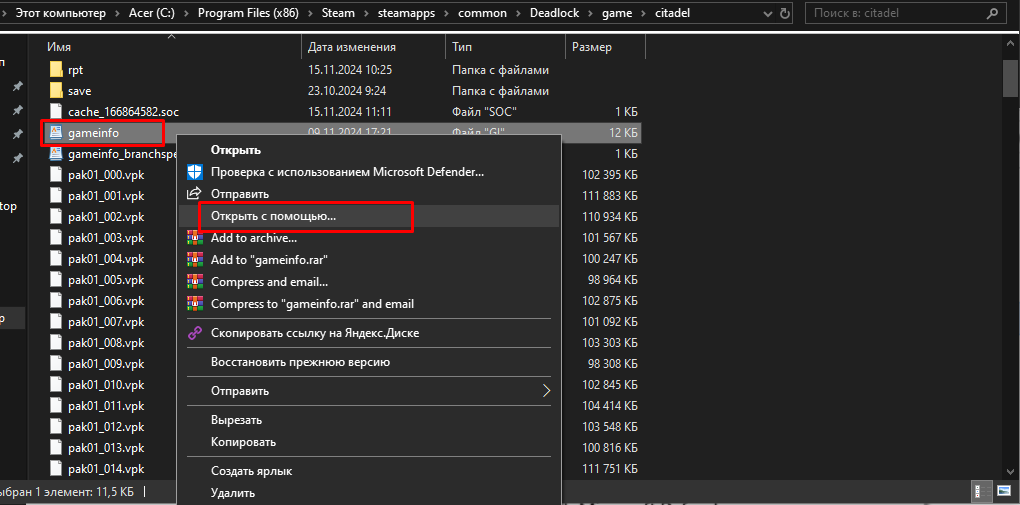Click the cache_166864582.soc file icon
Screen dimensions: 1020x505
56,111
